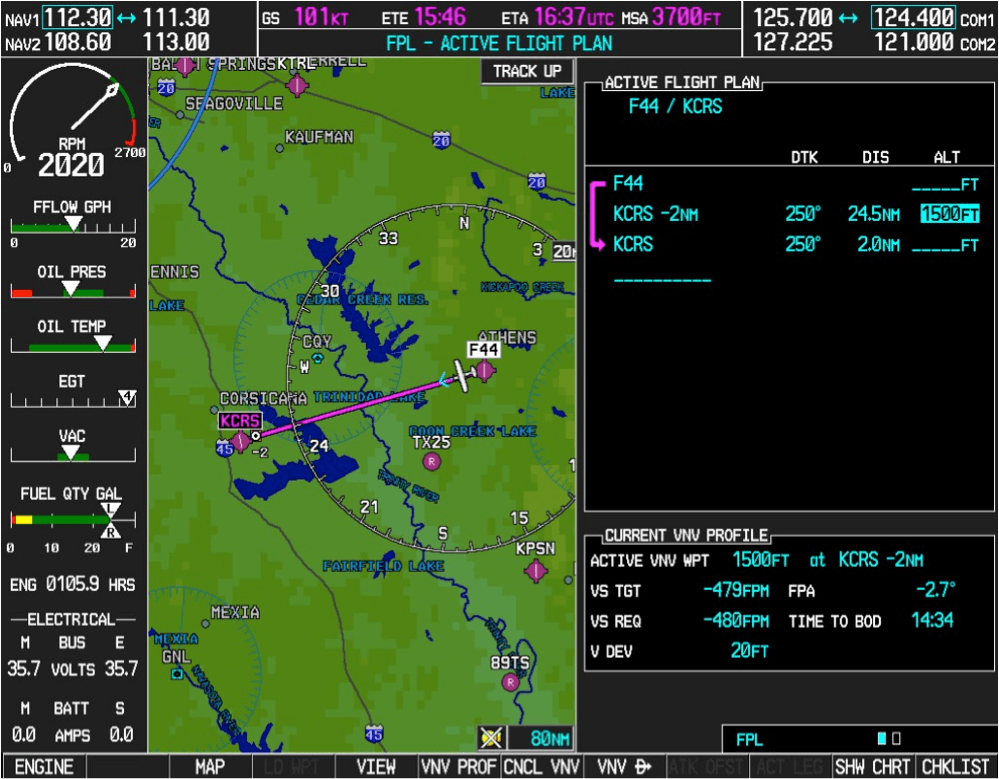Viewport: 999px width, 779px height.
Task: Click the TX25 restricted airport symbol
Action: tap(432, 461)
